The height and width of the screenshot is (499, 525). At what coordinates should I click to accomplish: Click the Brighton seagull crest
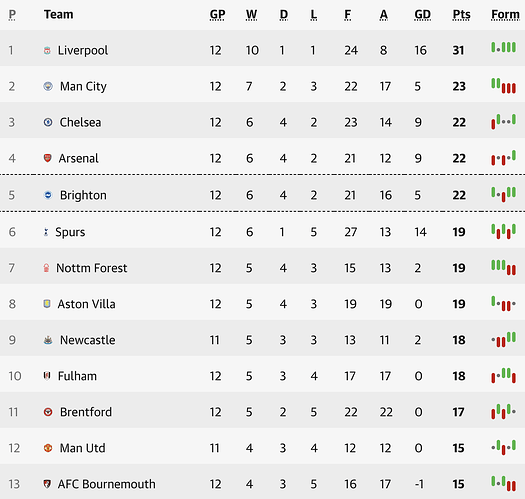[48, 195]
